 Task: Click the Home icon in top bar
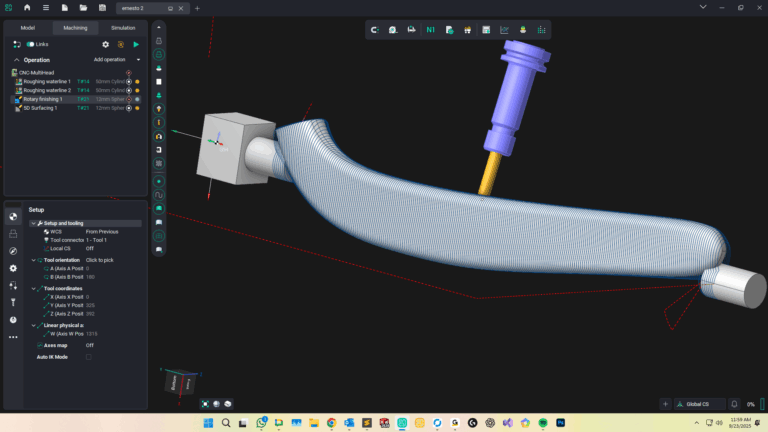pyautogui.click(x=27, y=8)
